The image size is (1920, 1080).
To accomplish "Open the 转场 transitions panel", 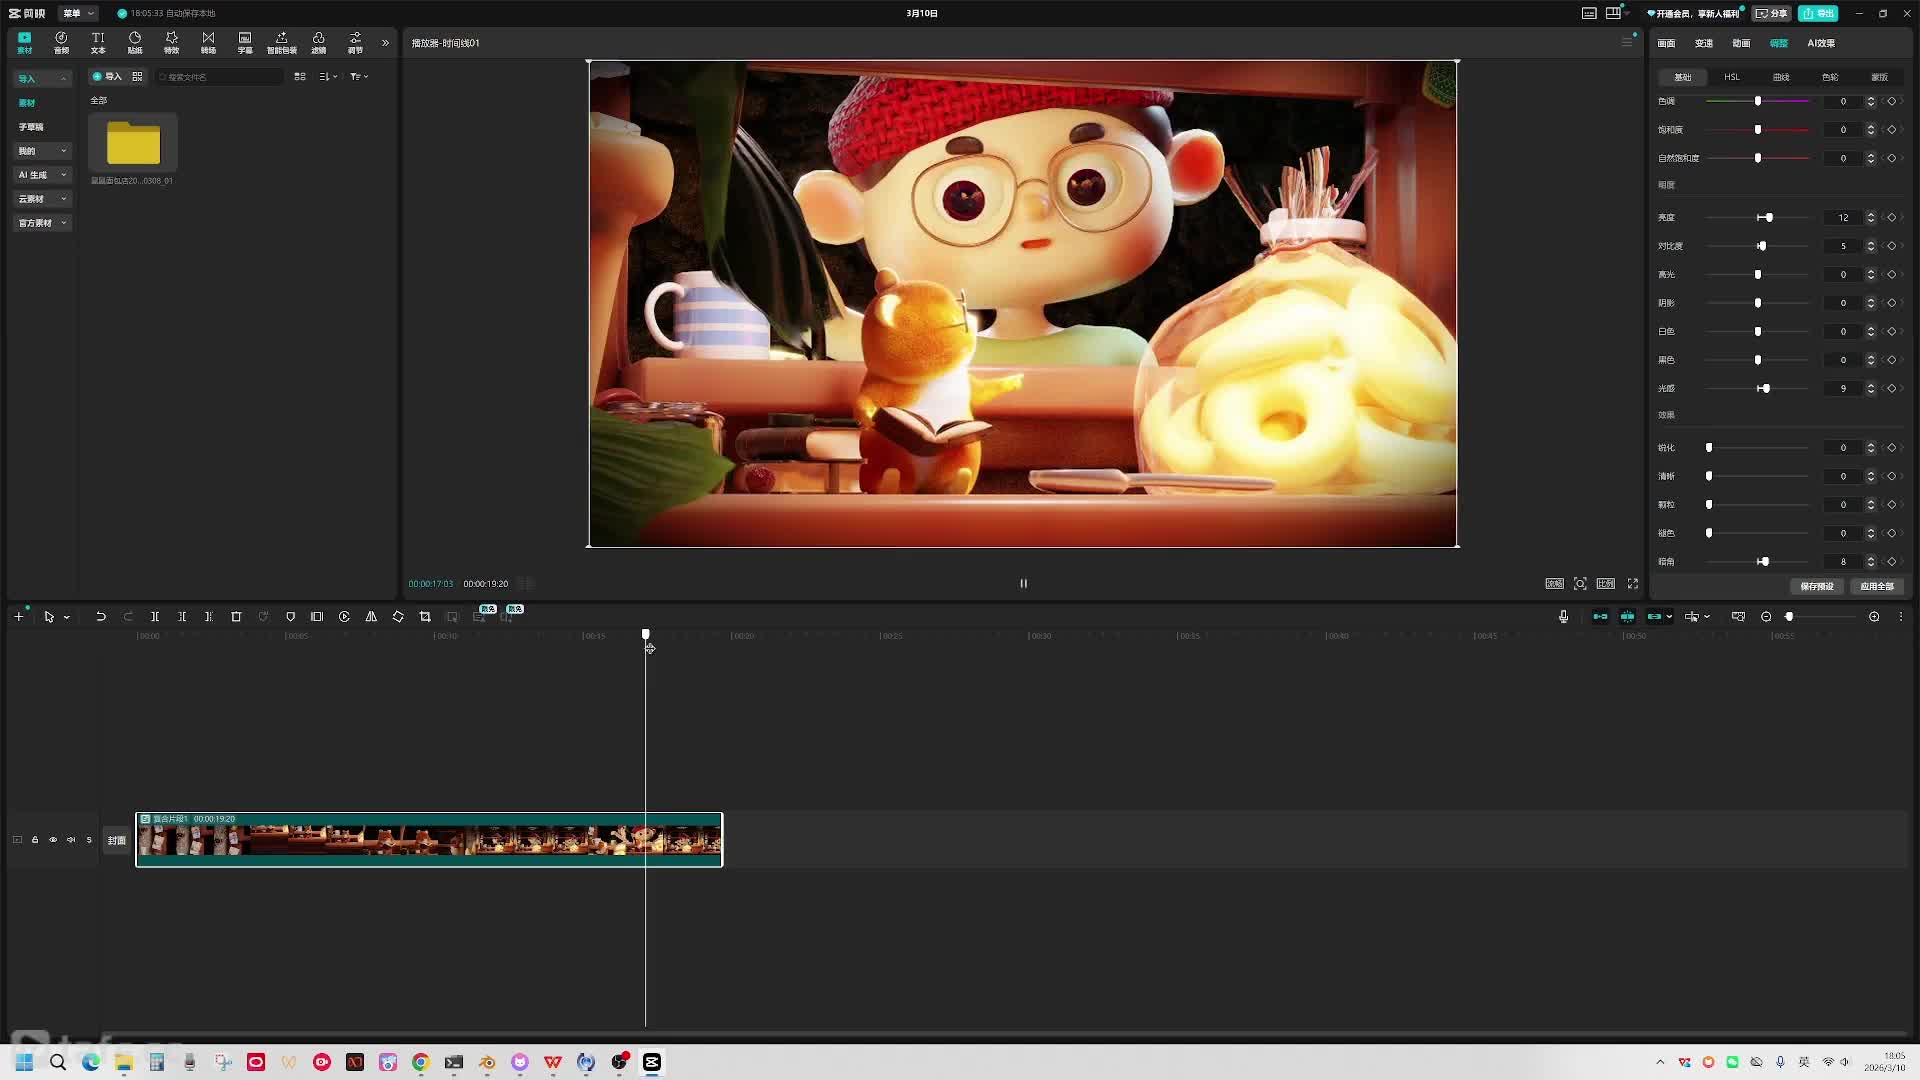I will tap(208, 42).
